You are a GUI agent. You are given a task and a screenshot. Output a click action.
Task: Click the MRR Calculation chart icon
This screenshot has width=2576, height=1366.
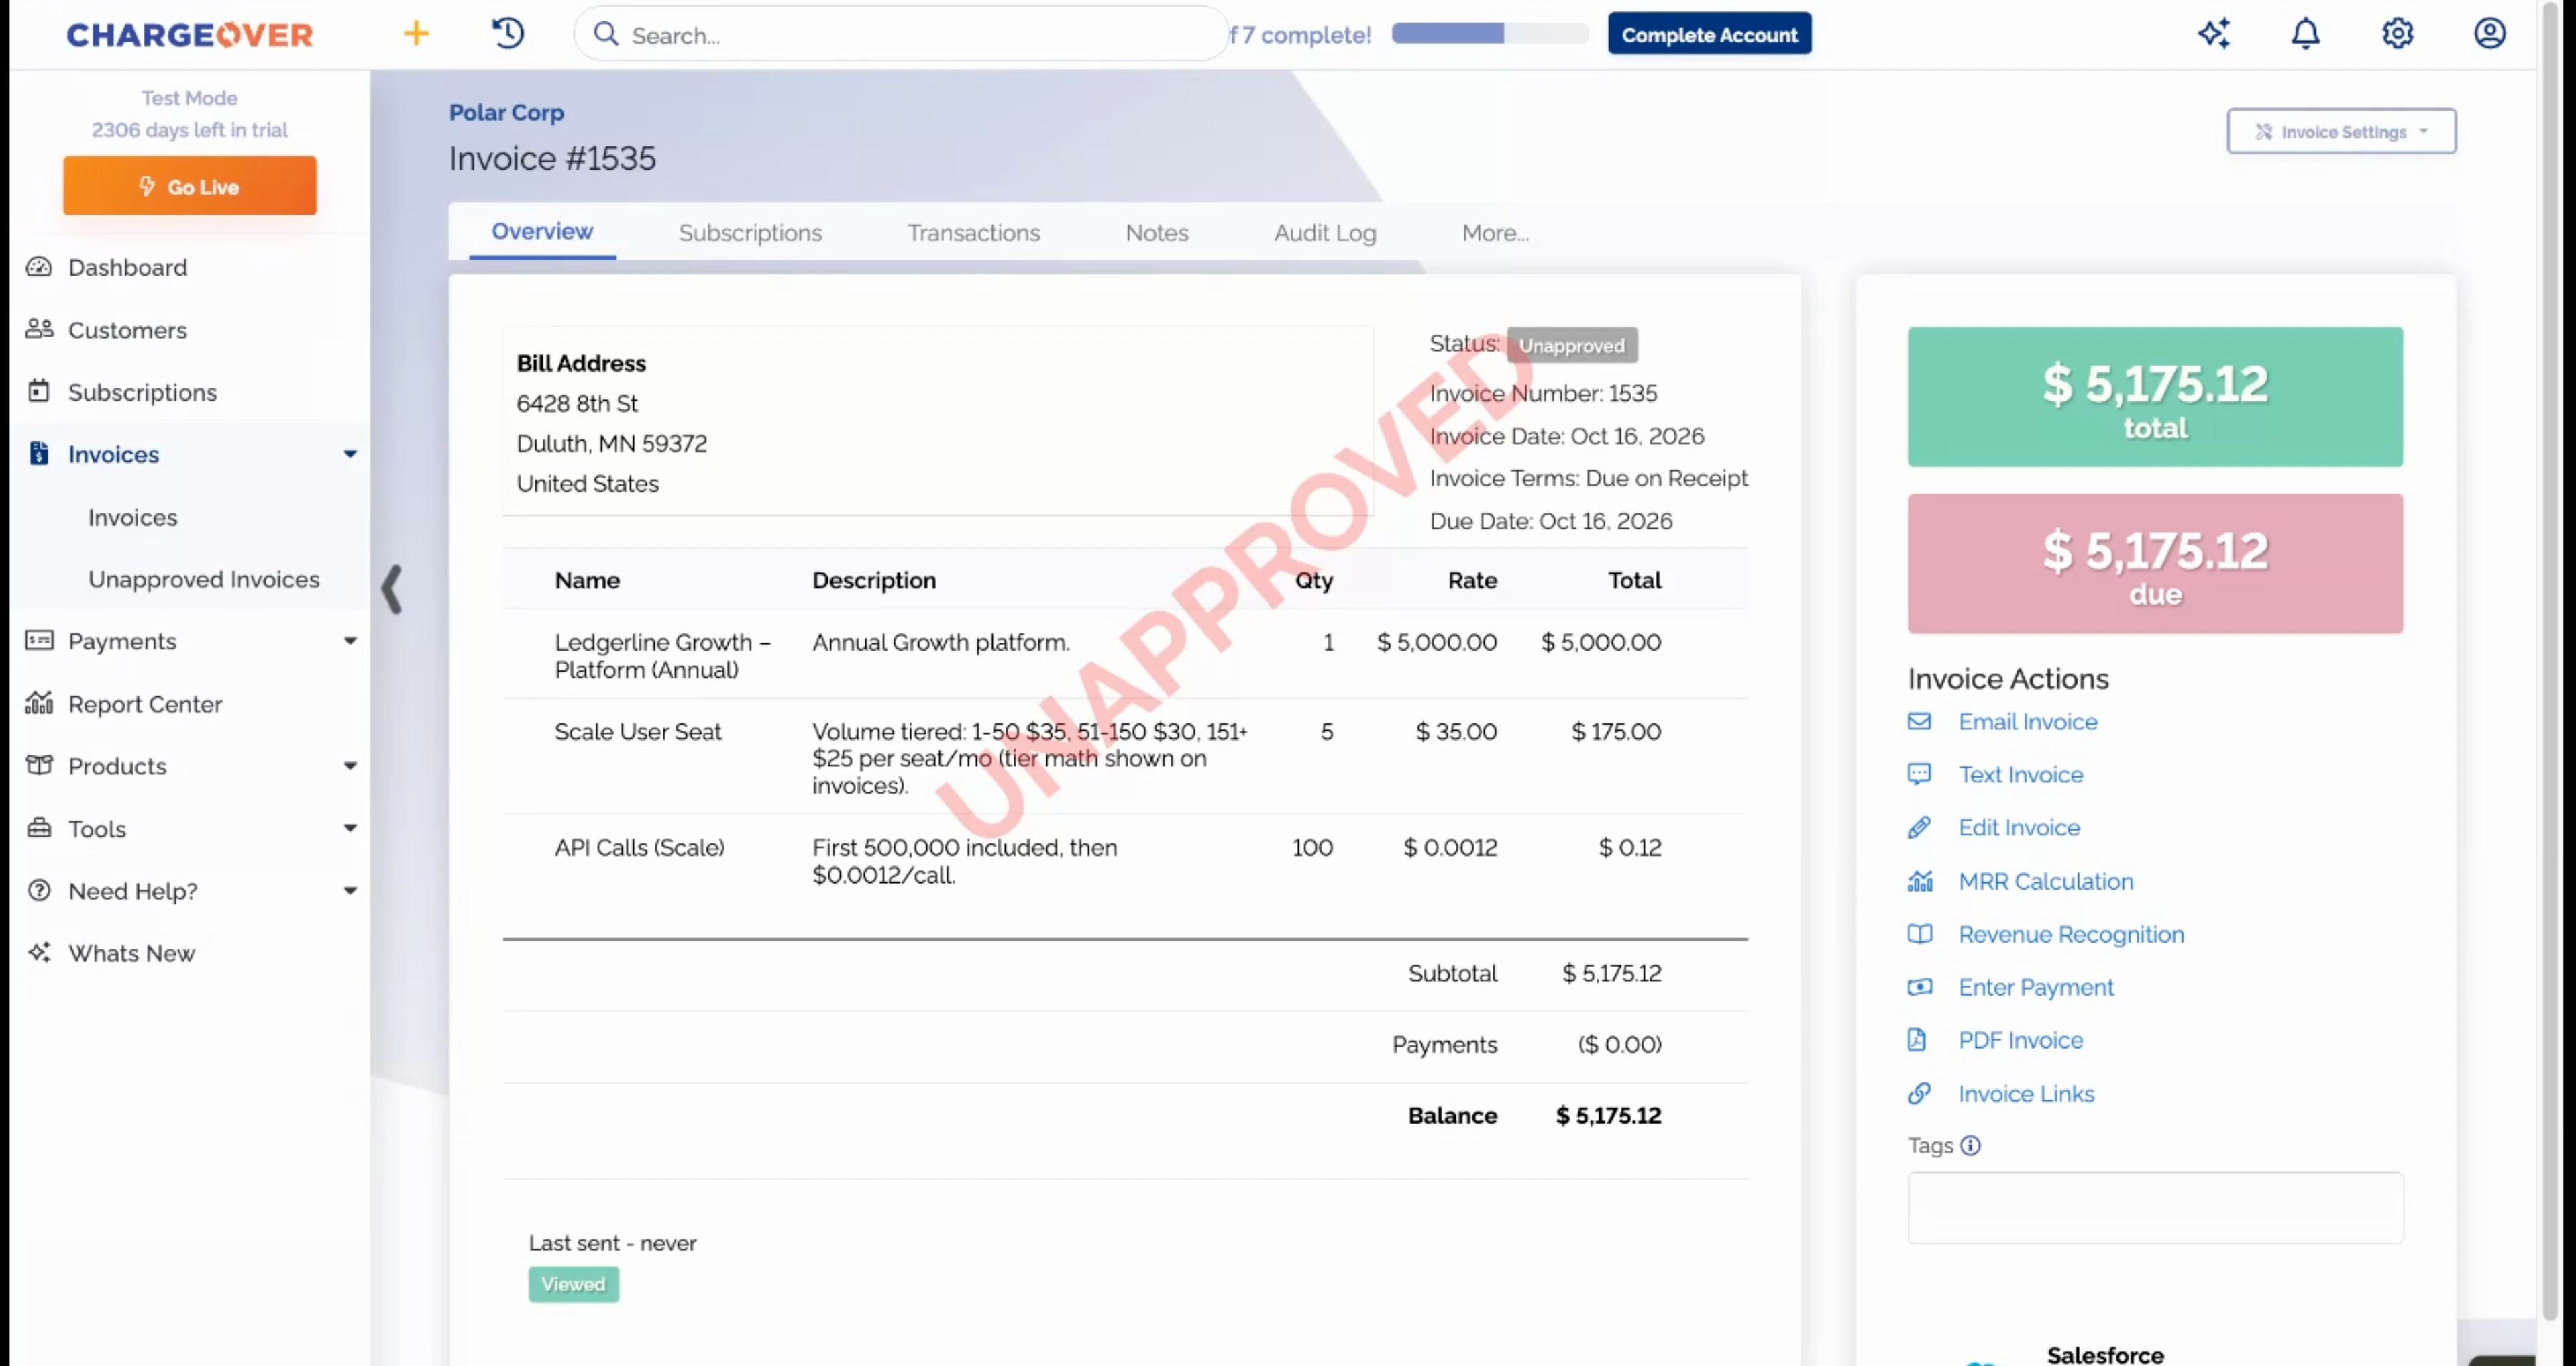[1919, 881]
